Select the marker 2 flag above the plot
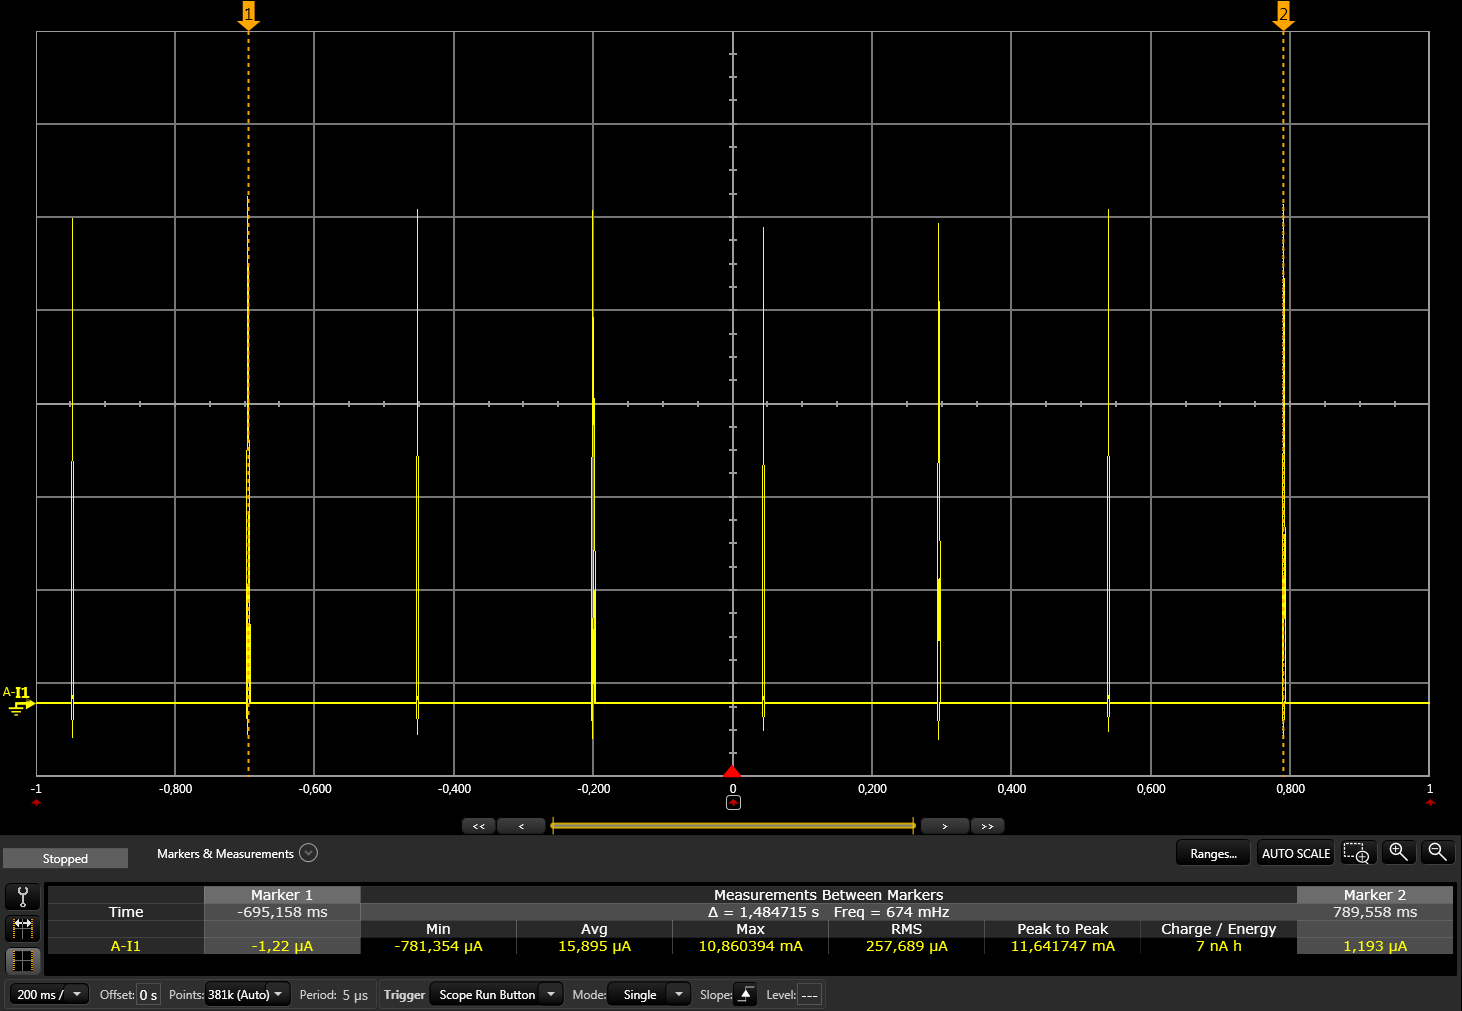 (1283, 15)
